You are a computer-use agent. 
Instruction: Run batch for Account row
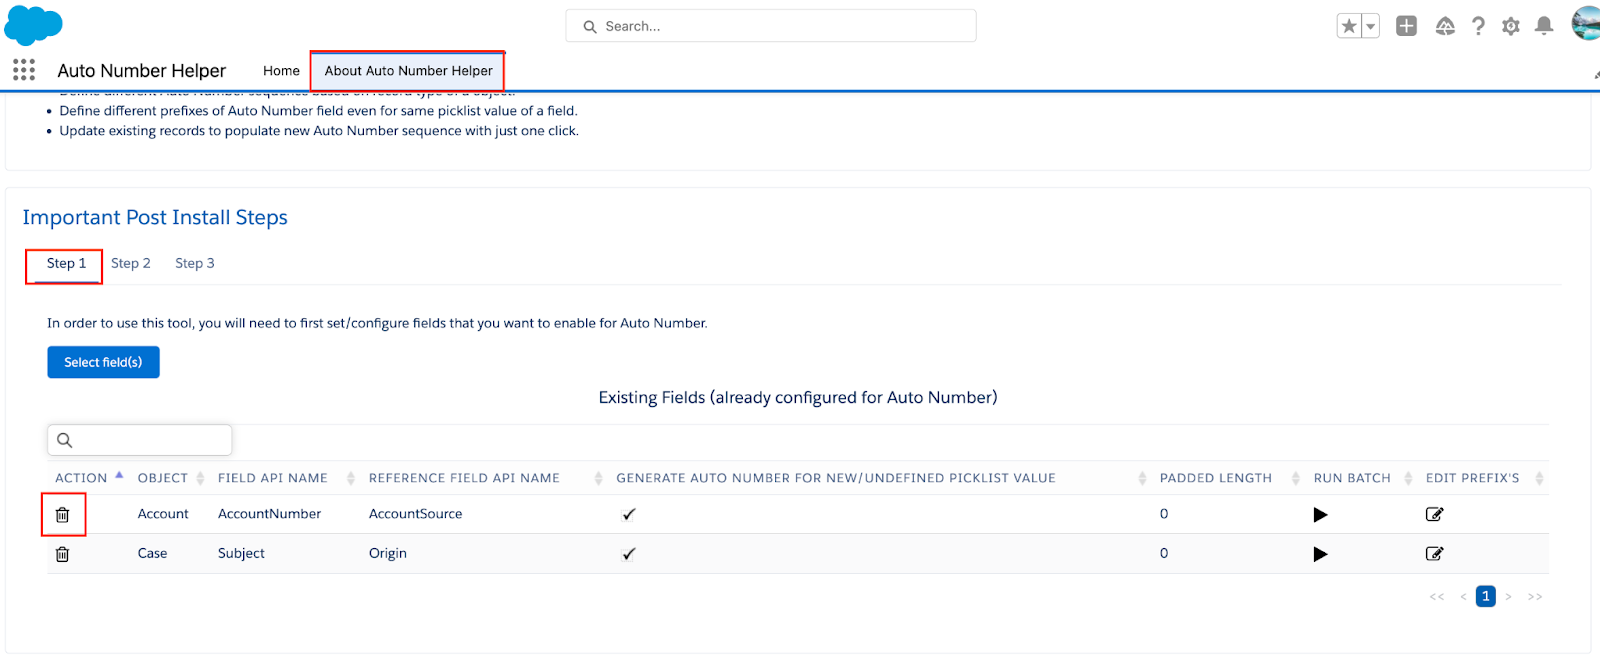pos(1320,515)
